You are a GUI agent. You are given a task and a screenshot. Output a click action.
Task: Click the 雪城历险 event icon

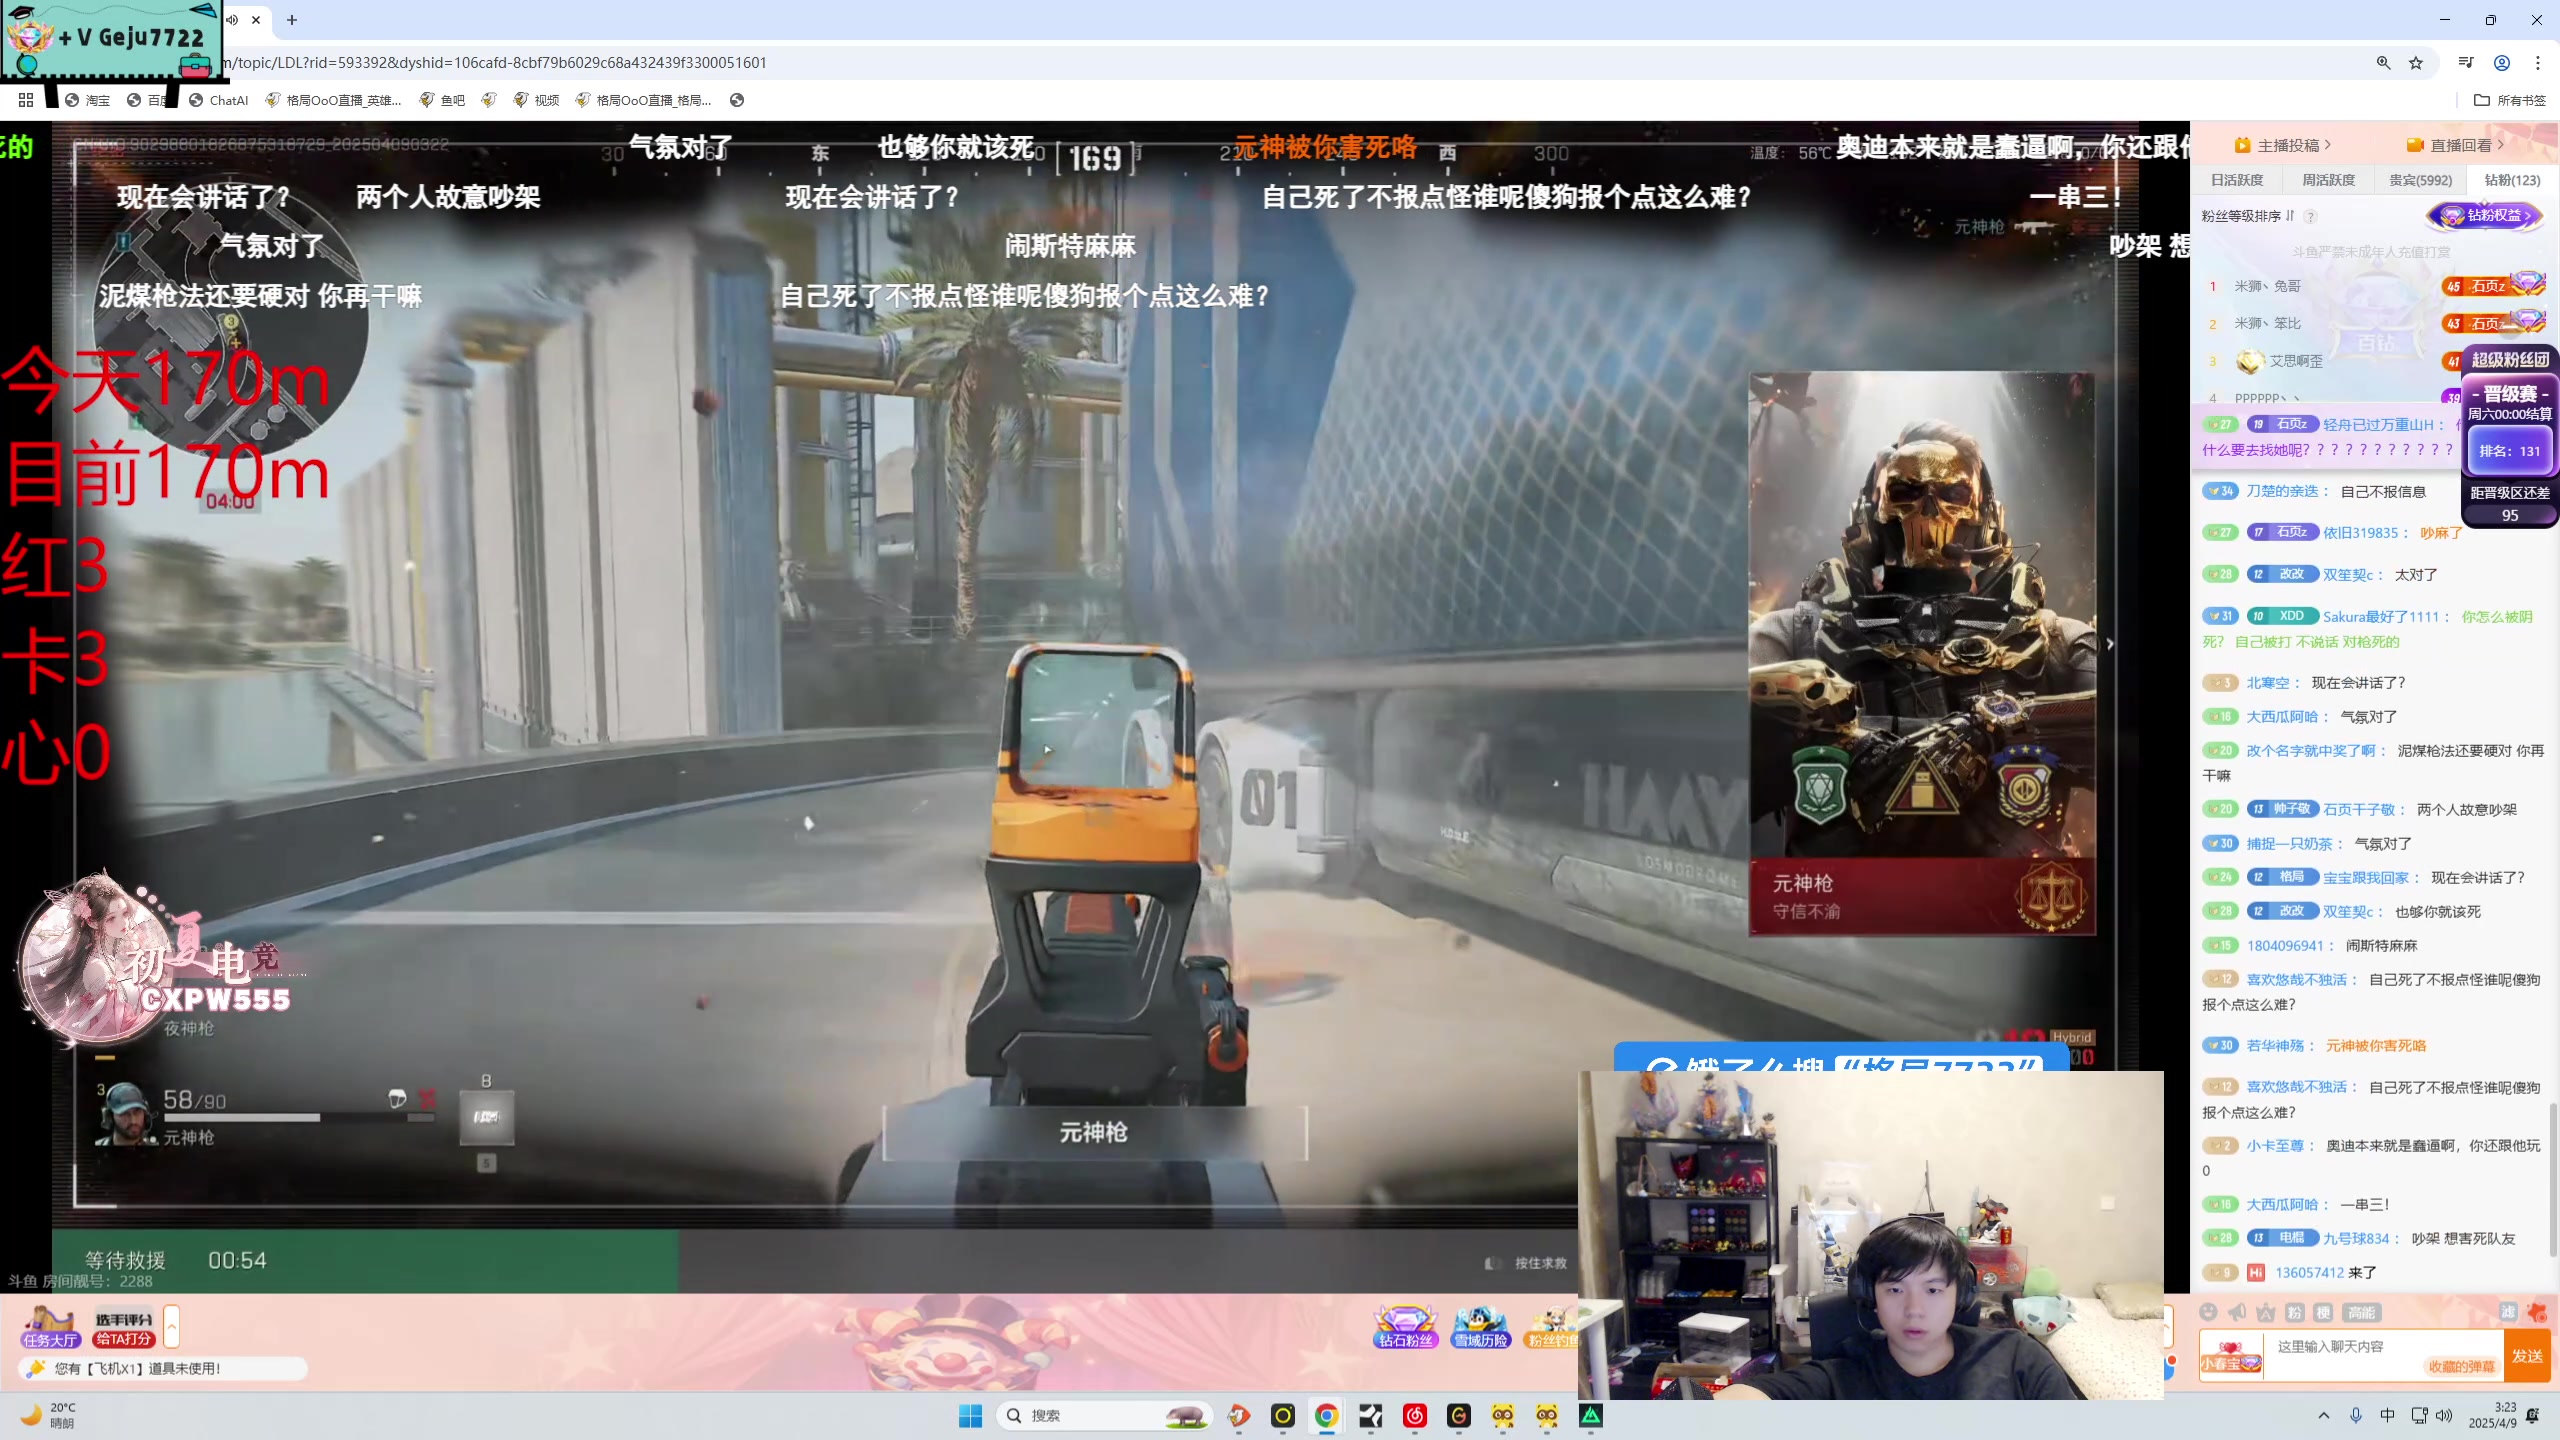click(x=1480, y=1327)
